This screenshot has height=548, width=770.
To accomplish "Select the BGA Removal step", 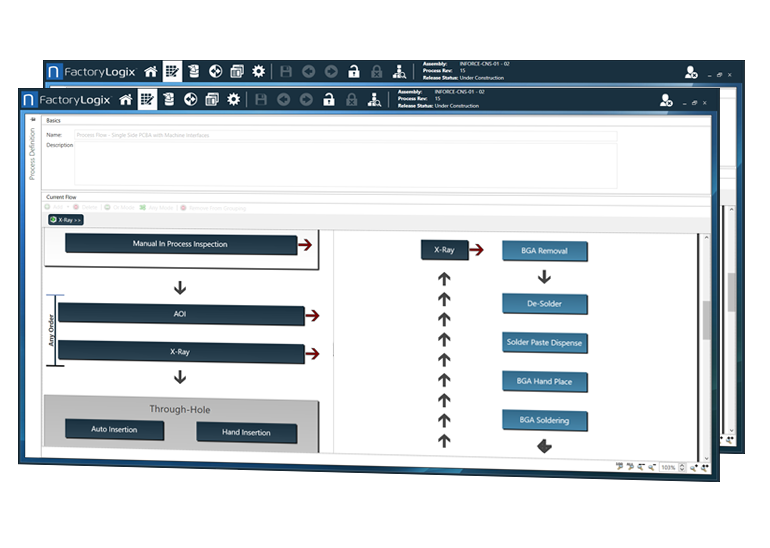I will click(545, 251).
